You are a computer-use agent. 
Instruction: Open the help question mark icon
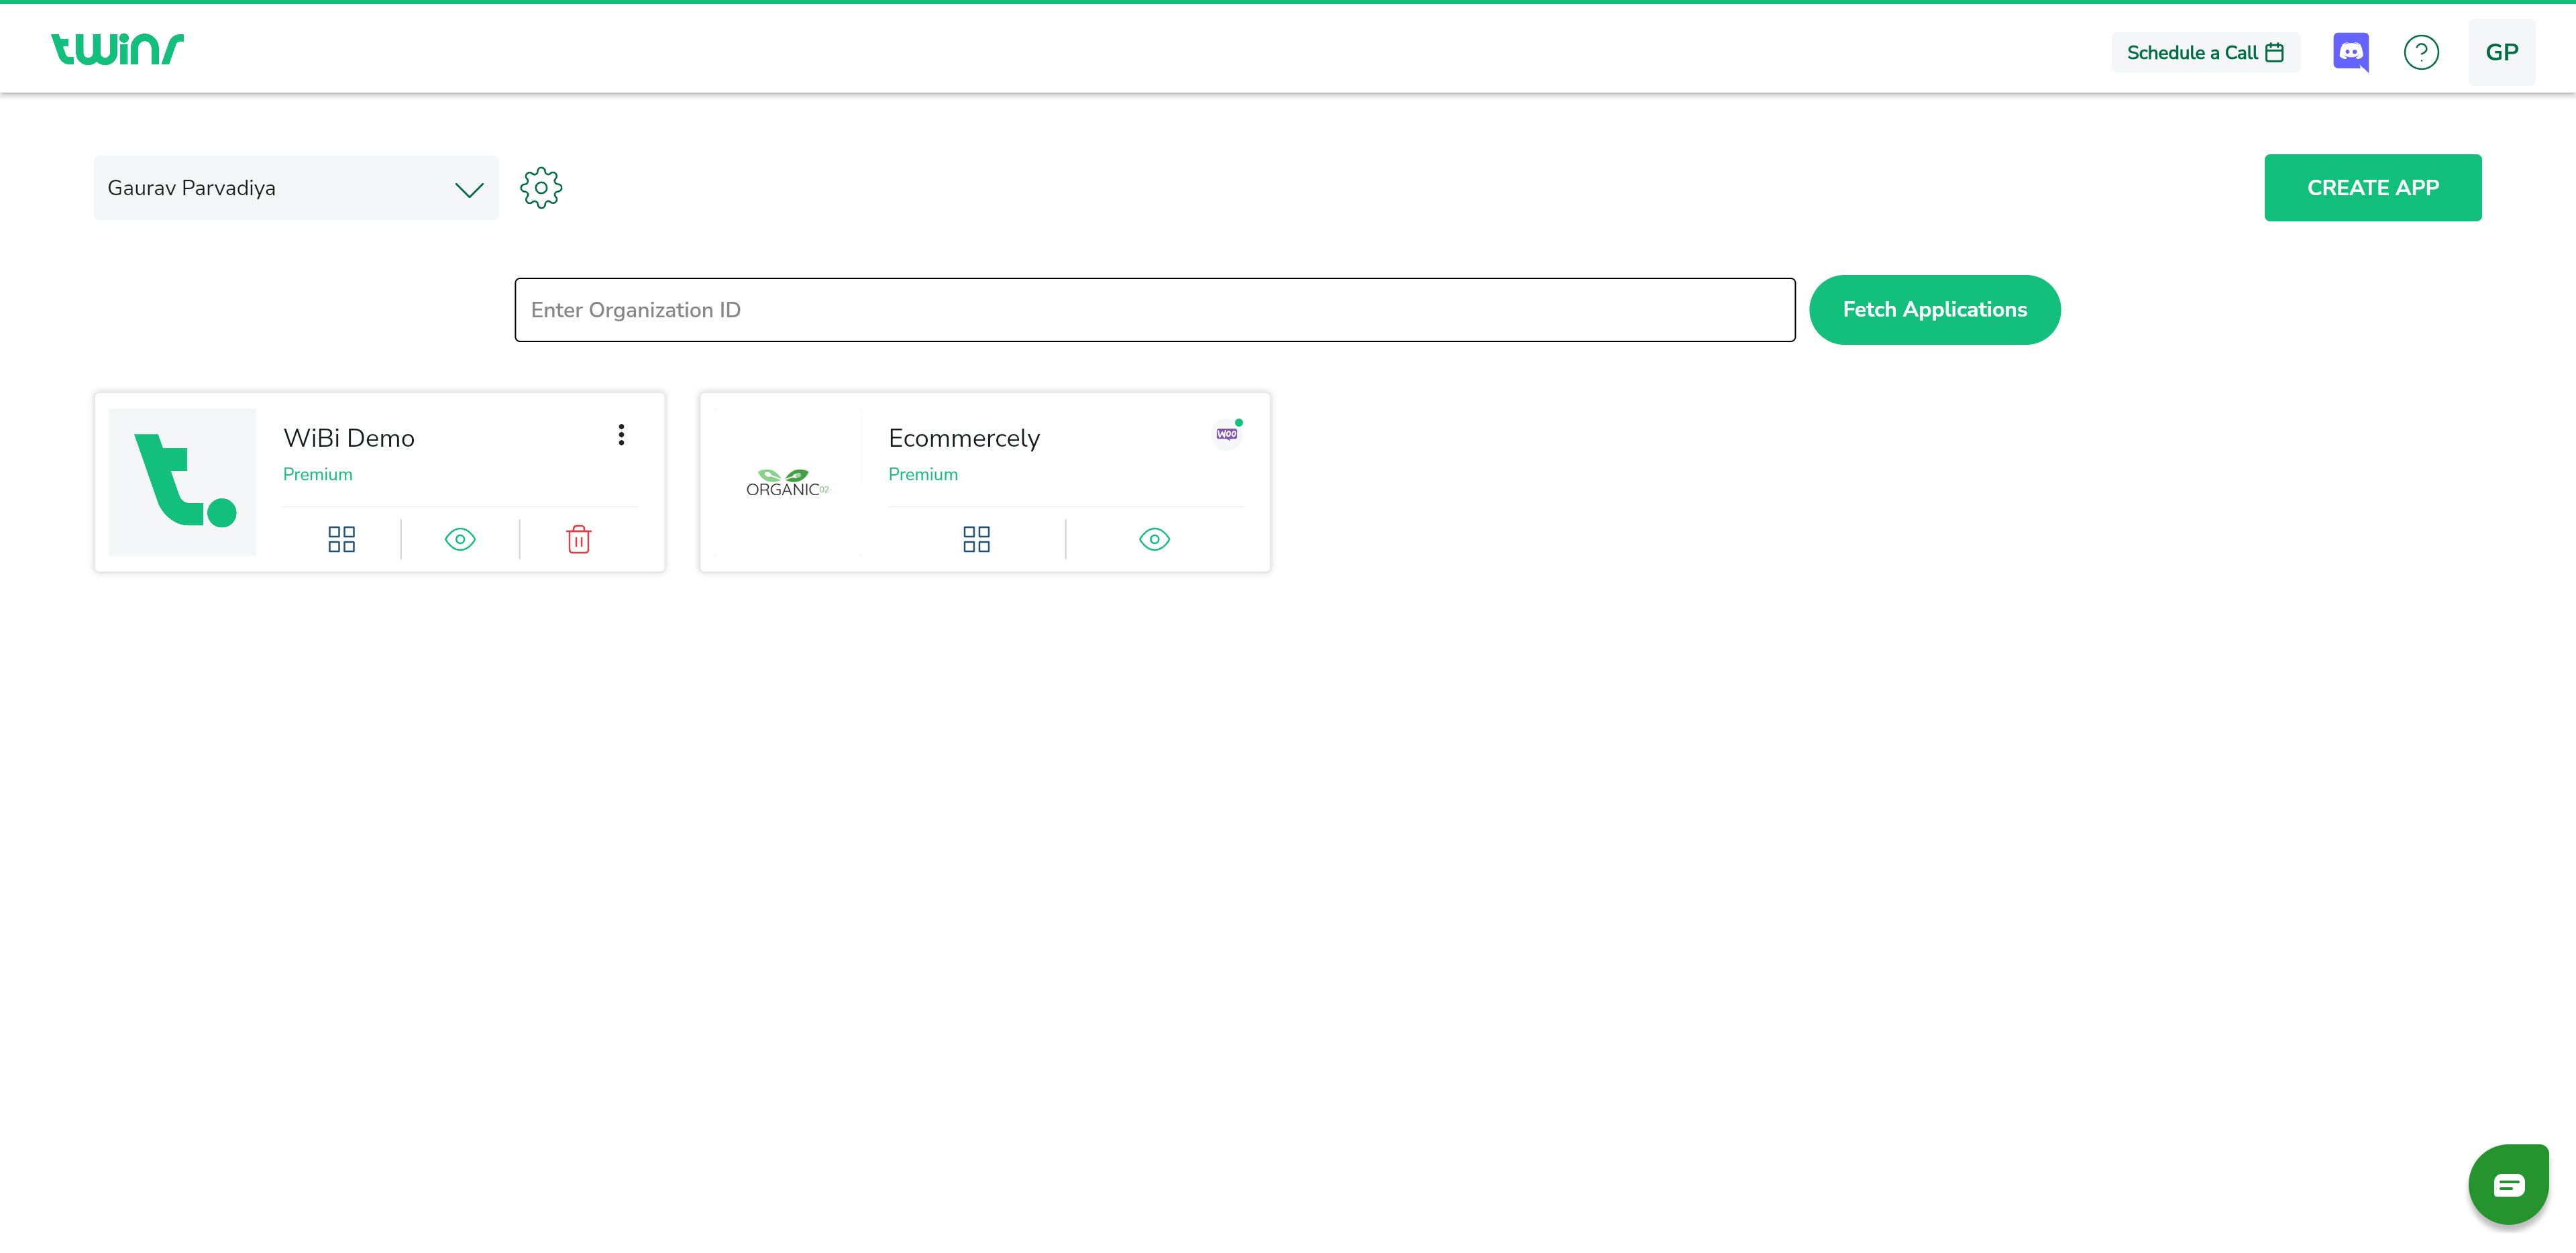(2420, 52)
